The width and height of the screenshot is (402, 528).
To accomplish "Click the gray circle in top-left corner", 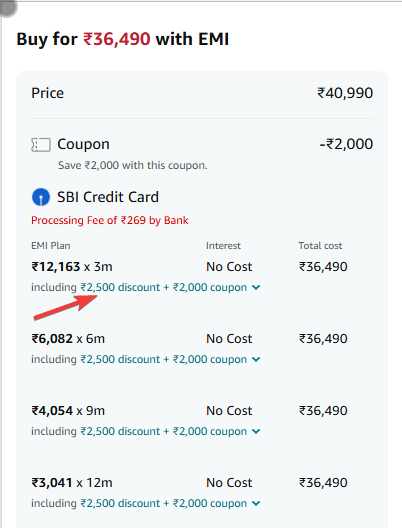I will point(7,8).
